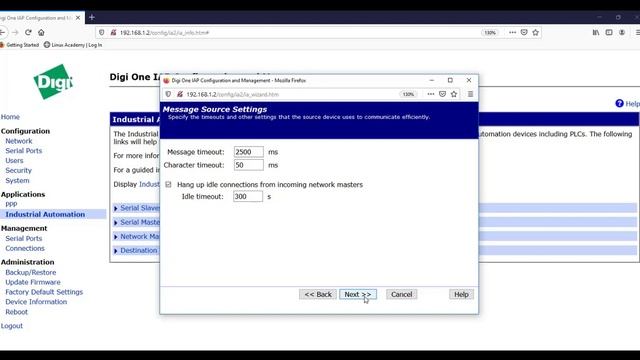
Task: Open Management Serial Ports link
Action: (x=24, y=238)
